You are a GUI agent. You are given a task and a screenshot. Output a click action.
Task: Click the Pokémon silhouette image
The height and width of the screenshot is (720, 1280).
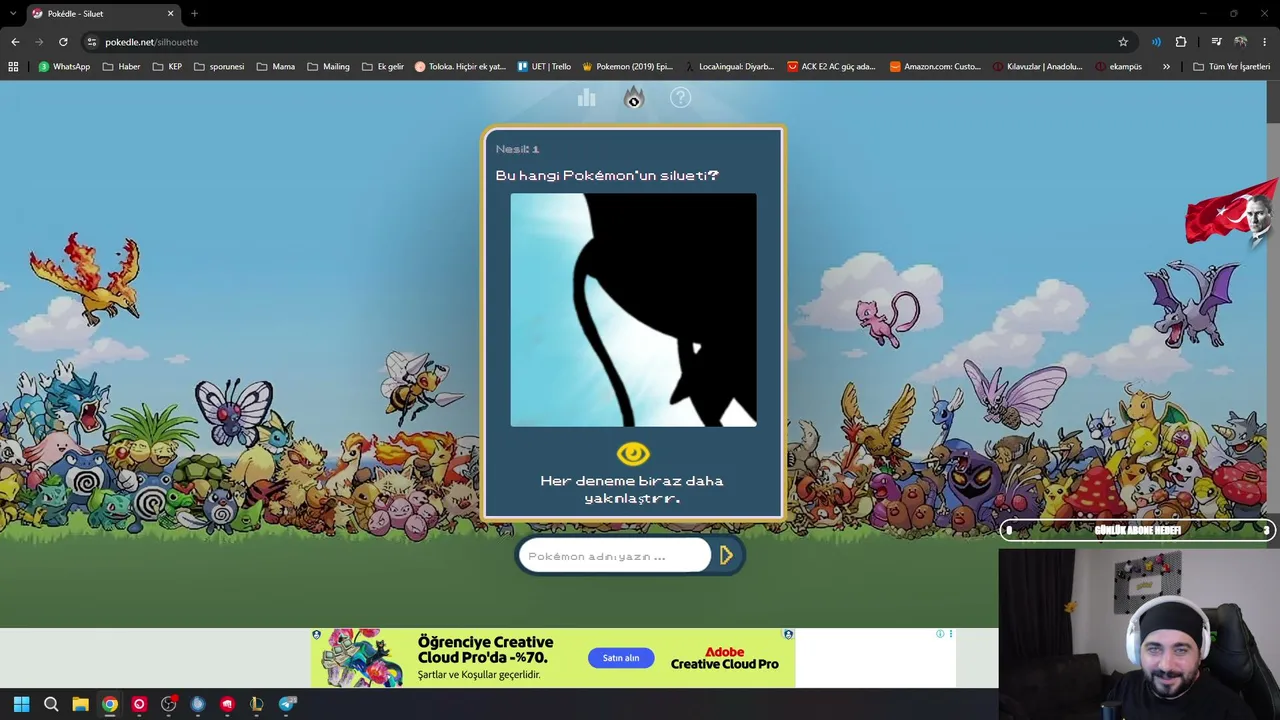click(x=633, y=310)
